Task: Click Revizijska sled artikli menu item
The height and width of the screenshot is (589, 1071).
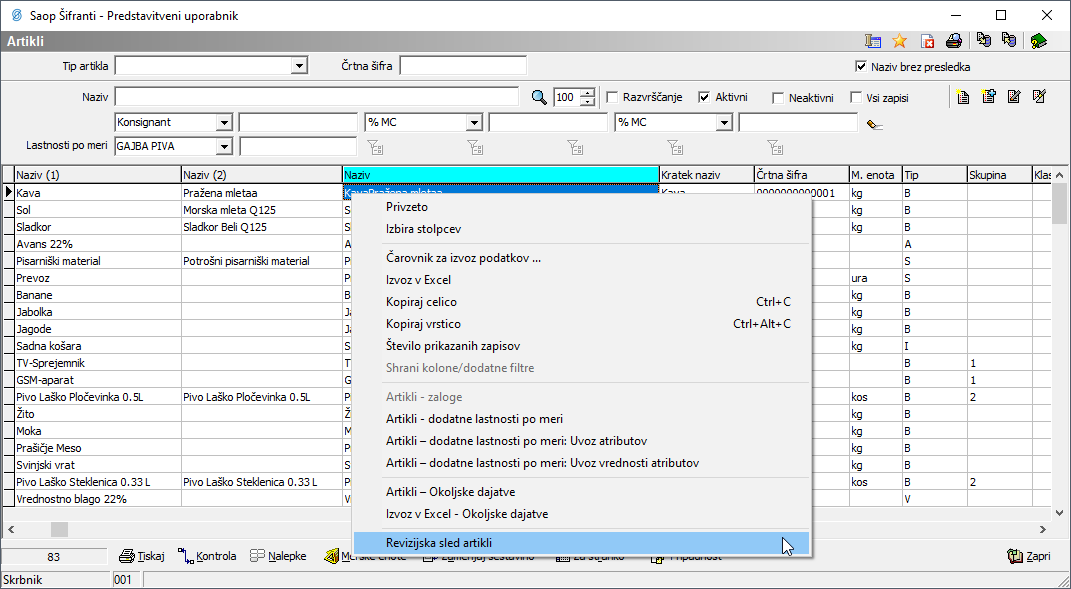Action: 581,543
